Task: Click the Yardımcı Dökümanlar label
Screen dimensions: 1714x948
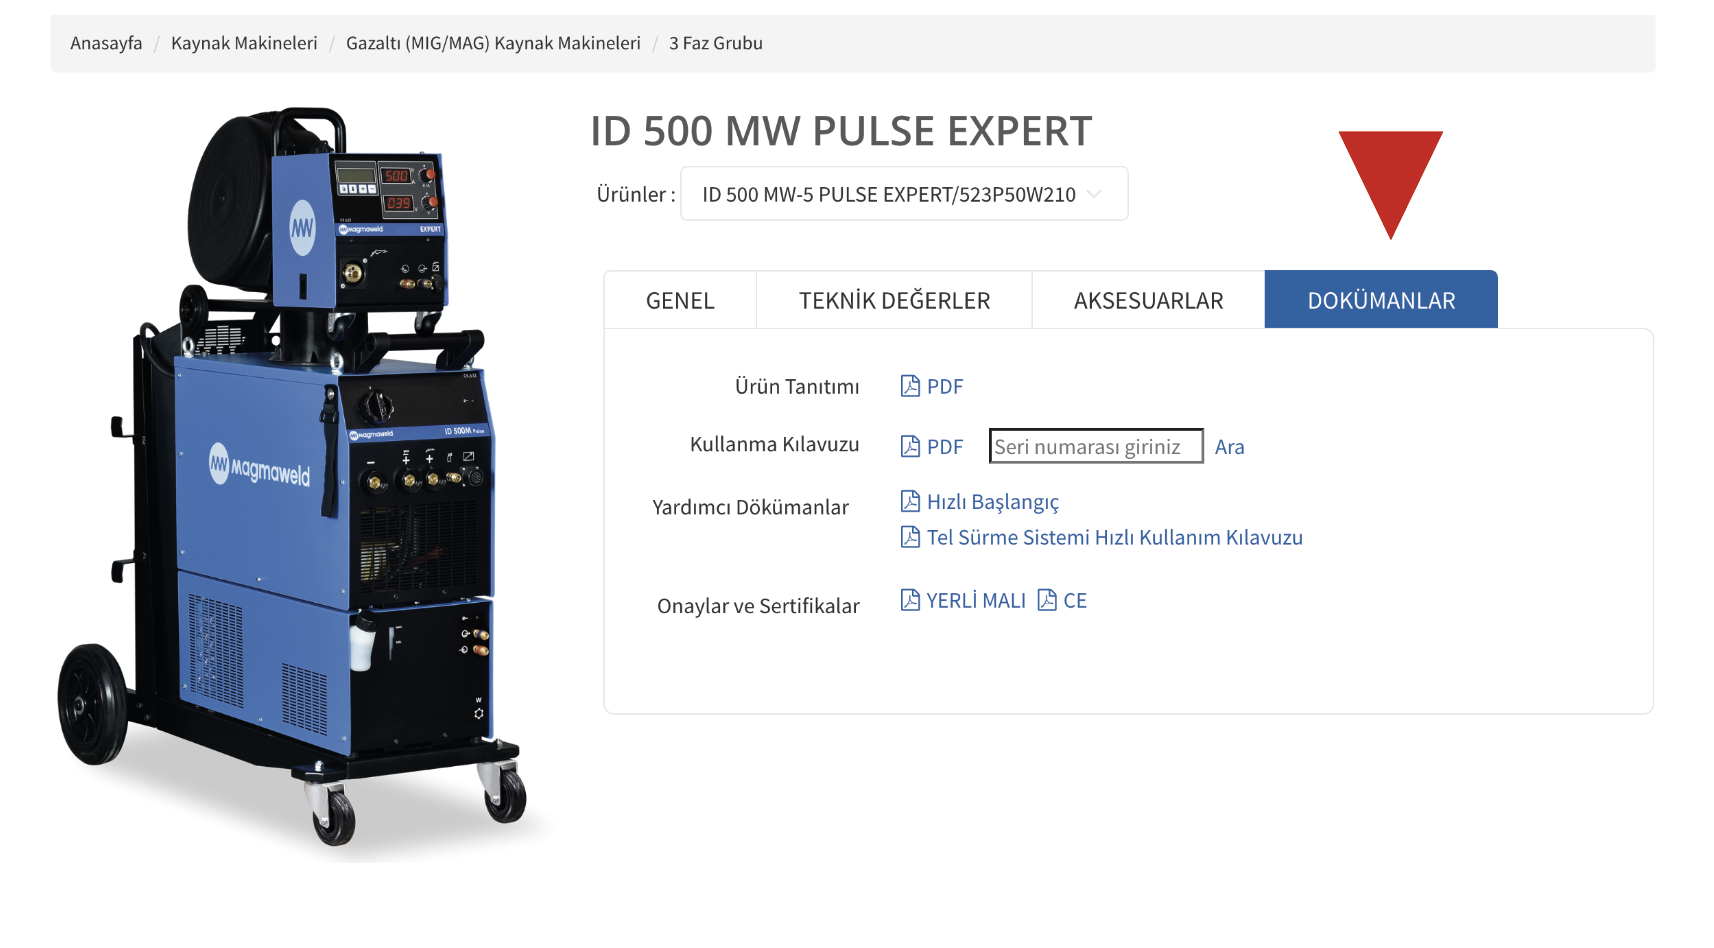Action: (x=750, y=507)
